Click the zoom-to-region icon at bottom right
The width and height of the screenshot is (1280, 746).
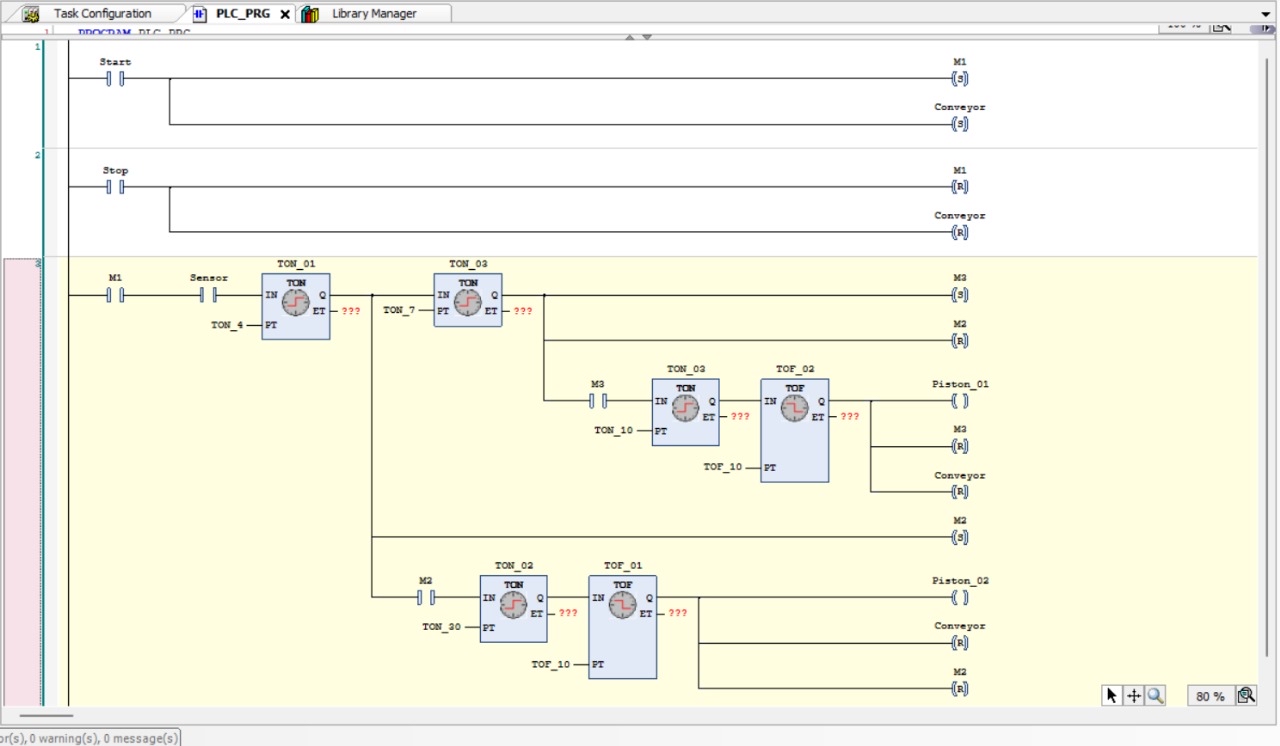tap(1246, 695)
